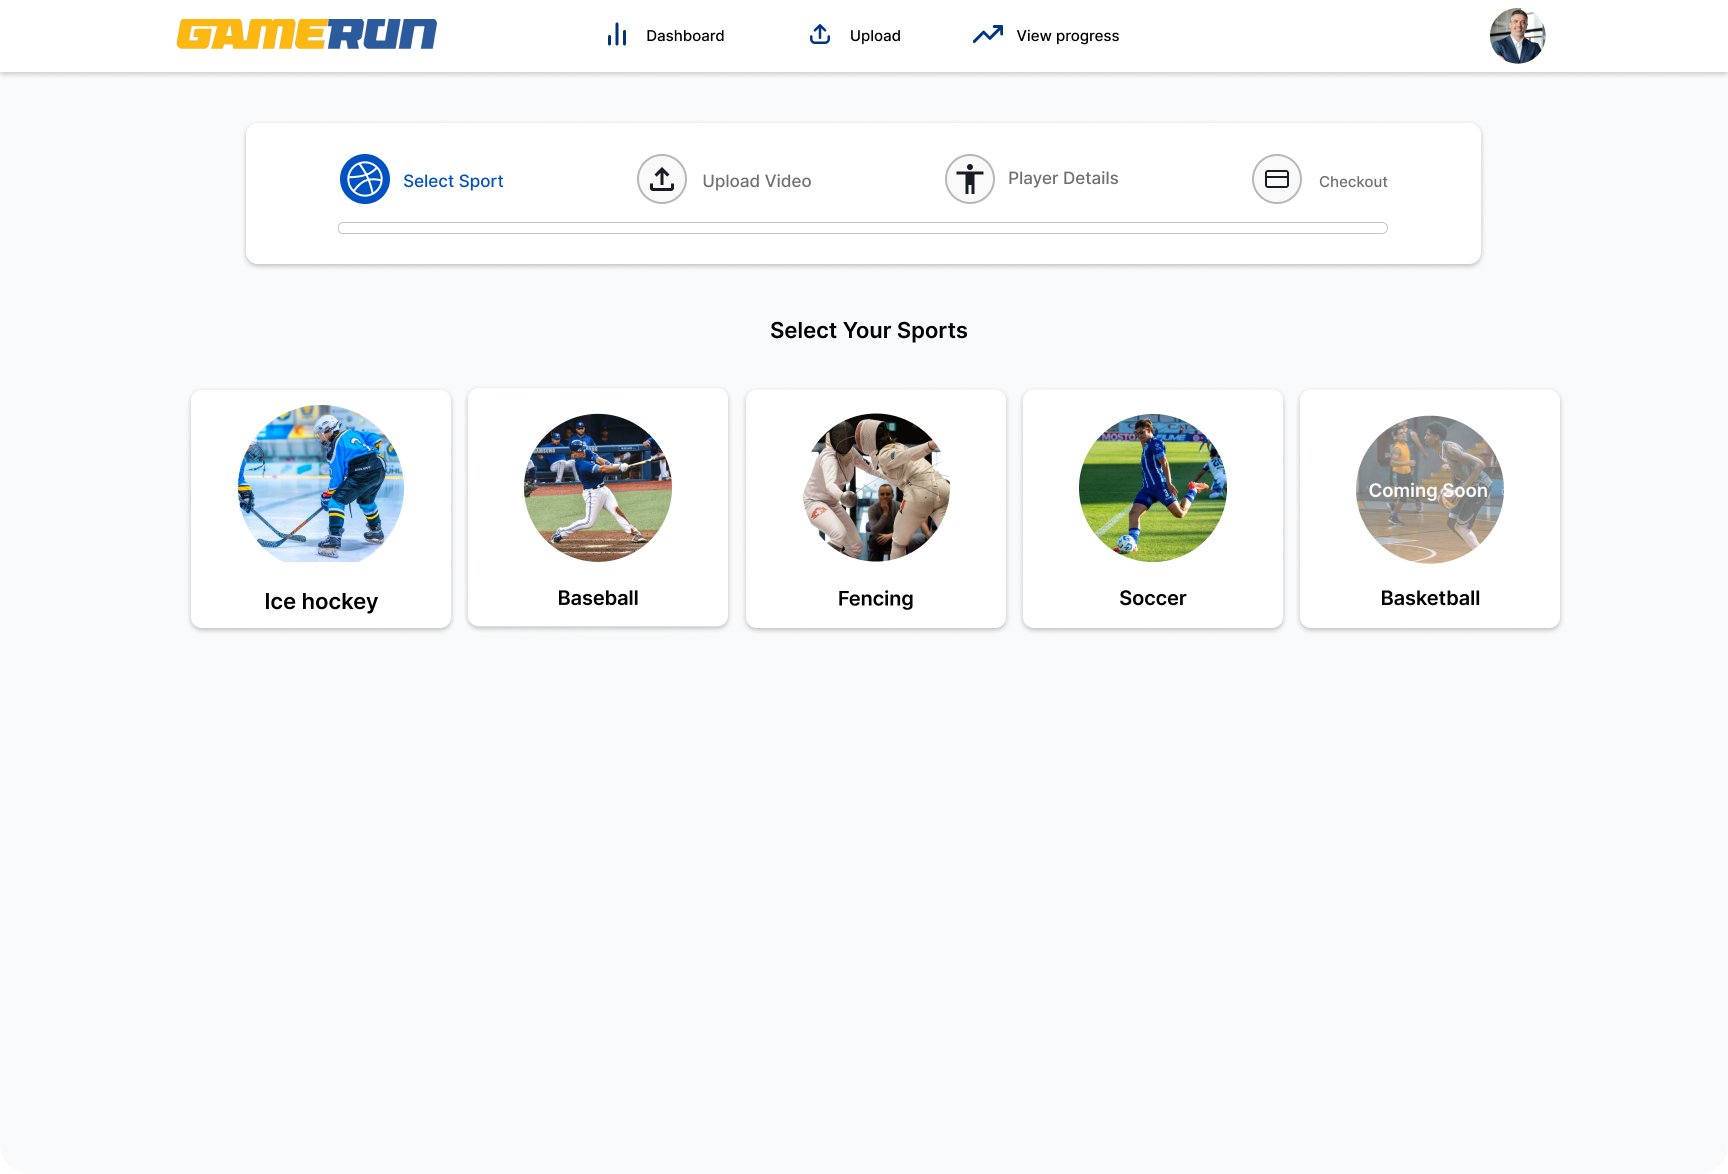Go to Upload in the top navigation

(x=875, y=36)
